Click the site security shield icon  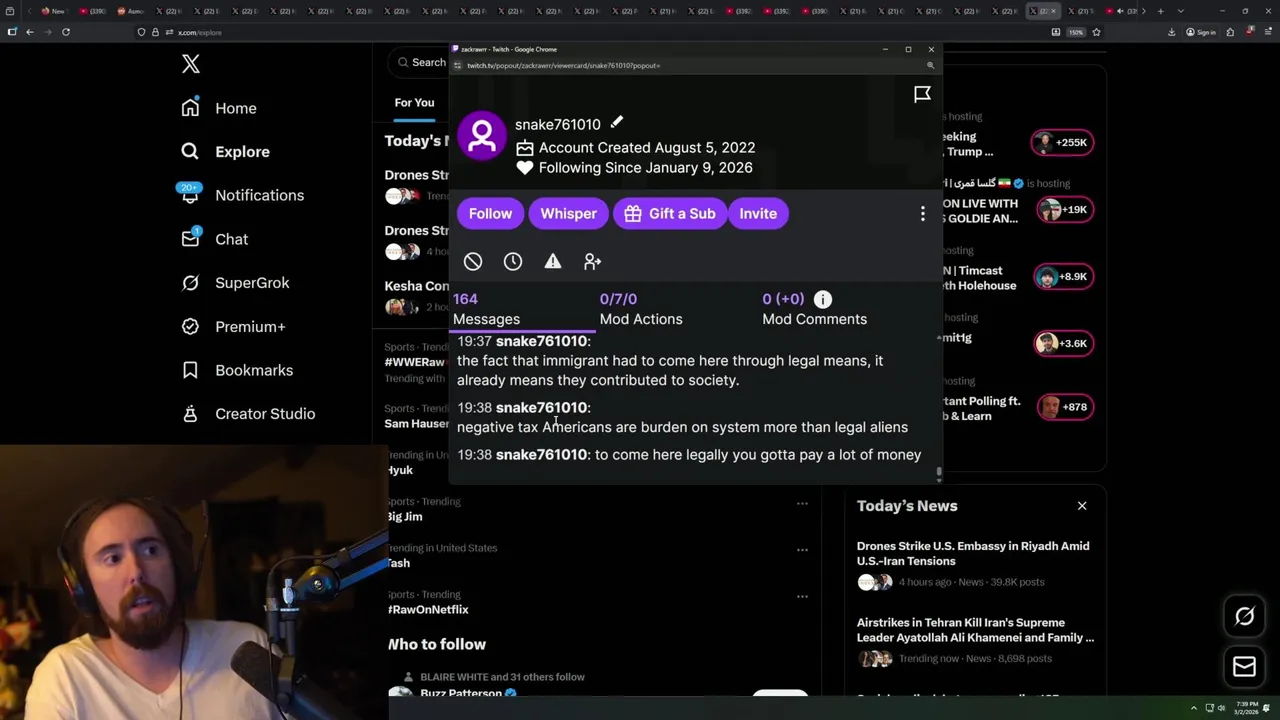pos(141,32)
